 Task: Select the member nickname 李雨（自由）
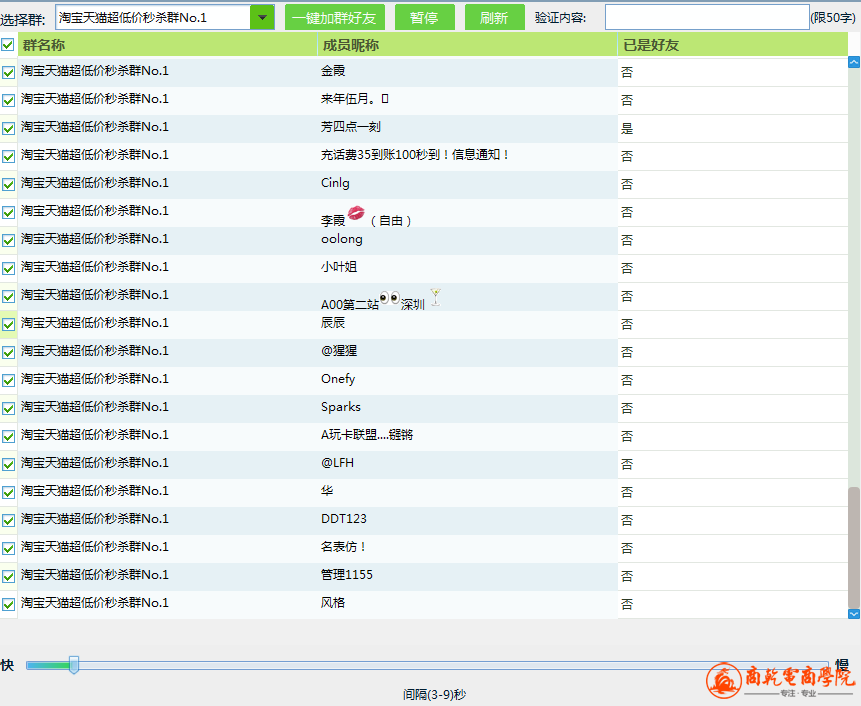[x=366, y=216]
